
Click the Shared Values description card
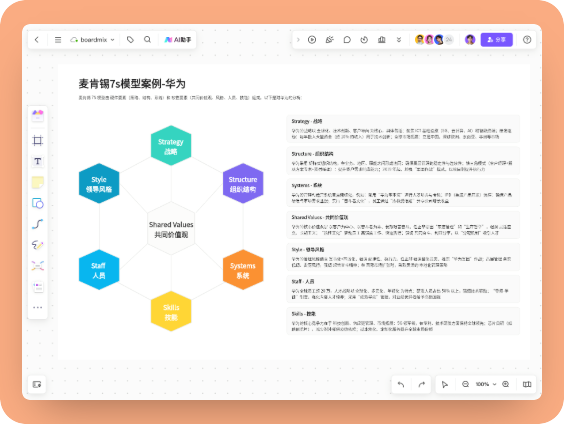(x=403, y=225)
